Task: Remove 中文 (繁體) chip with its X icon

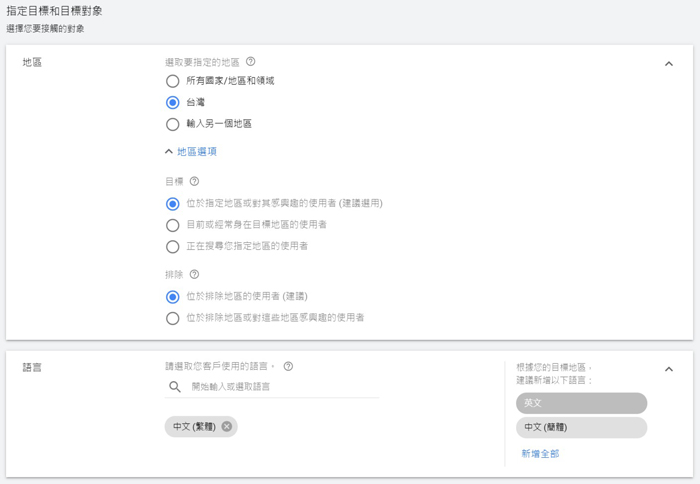Action: pos(227,427)
